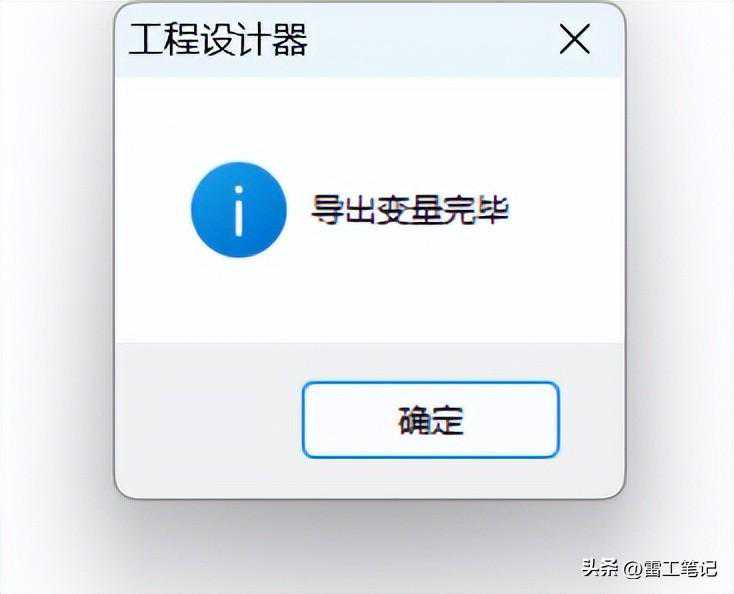The image size is (734, 594).
Task: Click the blue-outlined focused OK button
Action: 431,420
